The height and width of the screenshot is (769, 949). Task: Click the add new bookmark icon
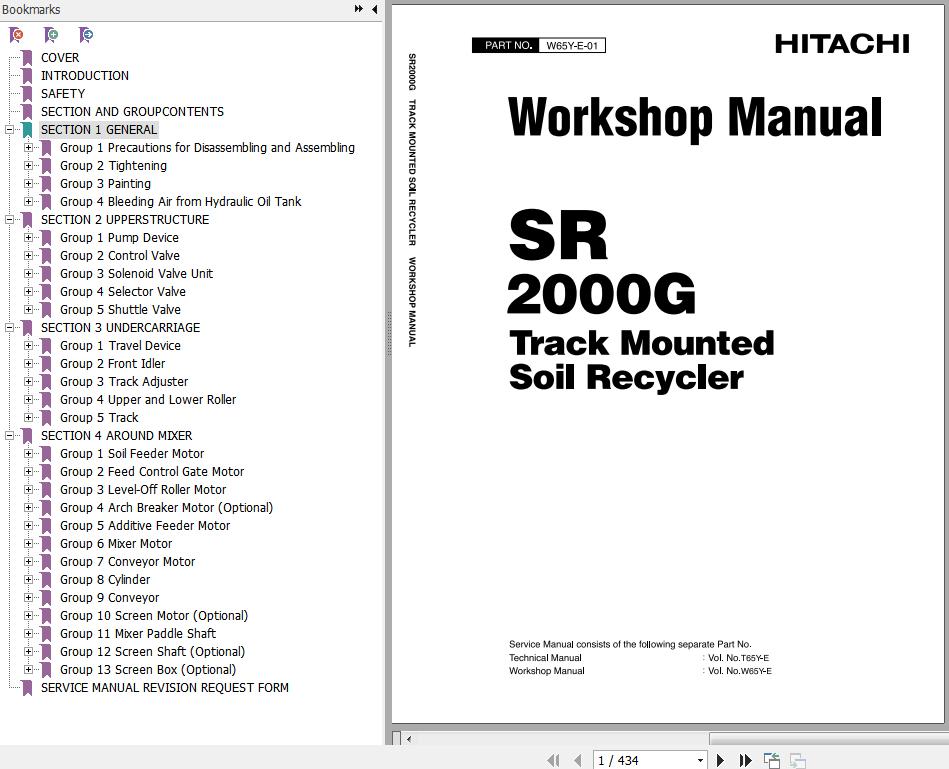pos(51,35)
